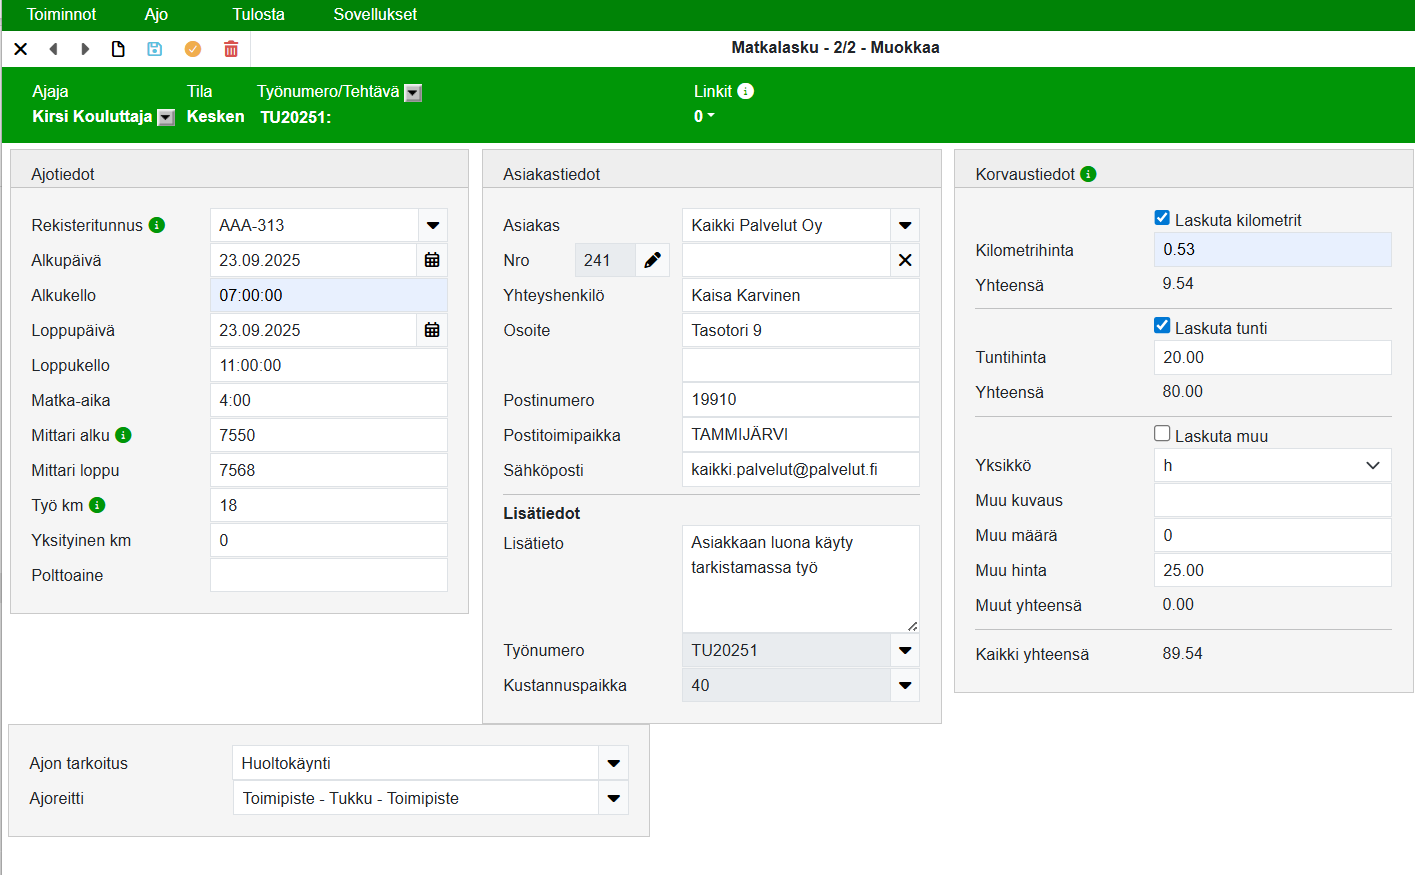Click into the Polttoaine input field
Screen dimensions: 1415x875
pos(328,575)
